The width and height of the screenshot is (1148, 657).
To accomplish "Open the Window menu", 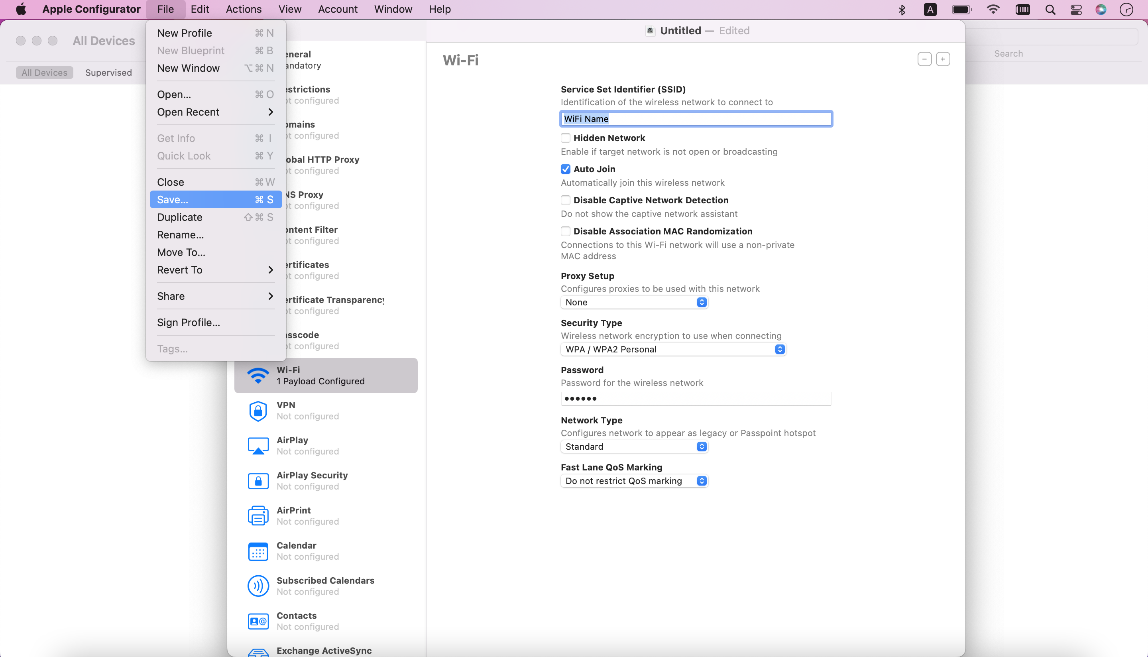I will coord(393,10).
